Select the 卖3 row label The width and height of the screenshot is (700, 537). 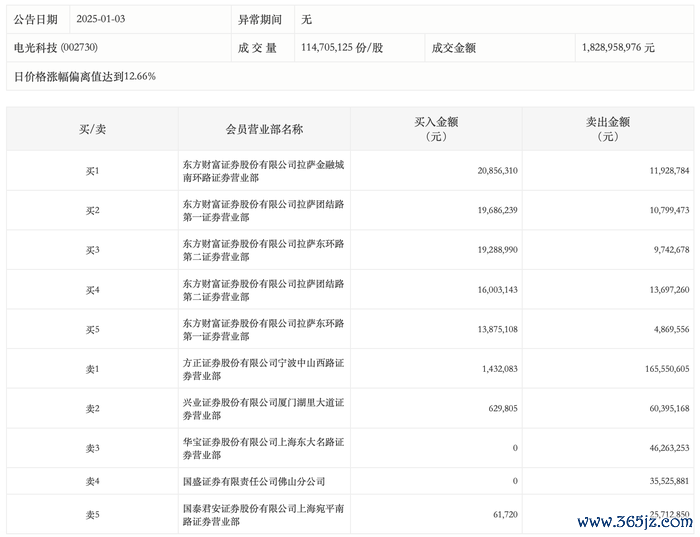point(92,449)
